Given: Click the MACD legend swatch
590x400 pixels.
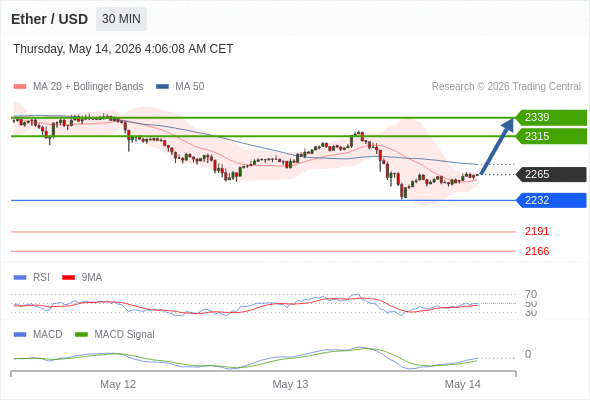Looking at the screenshot, I should tap(20, 335).
